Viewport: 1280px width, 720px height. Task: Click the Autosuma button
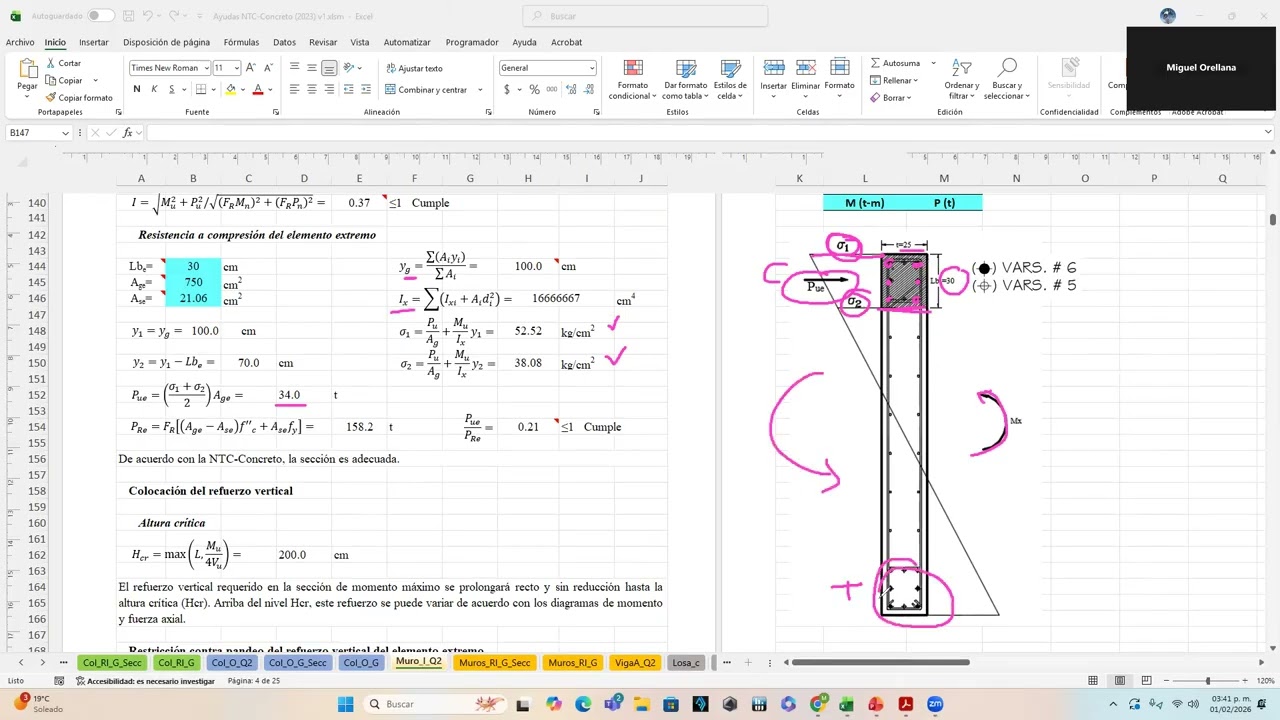point(895,63)
